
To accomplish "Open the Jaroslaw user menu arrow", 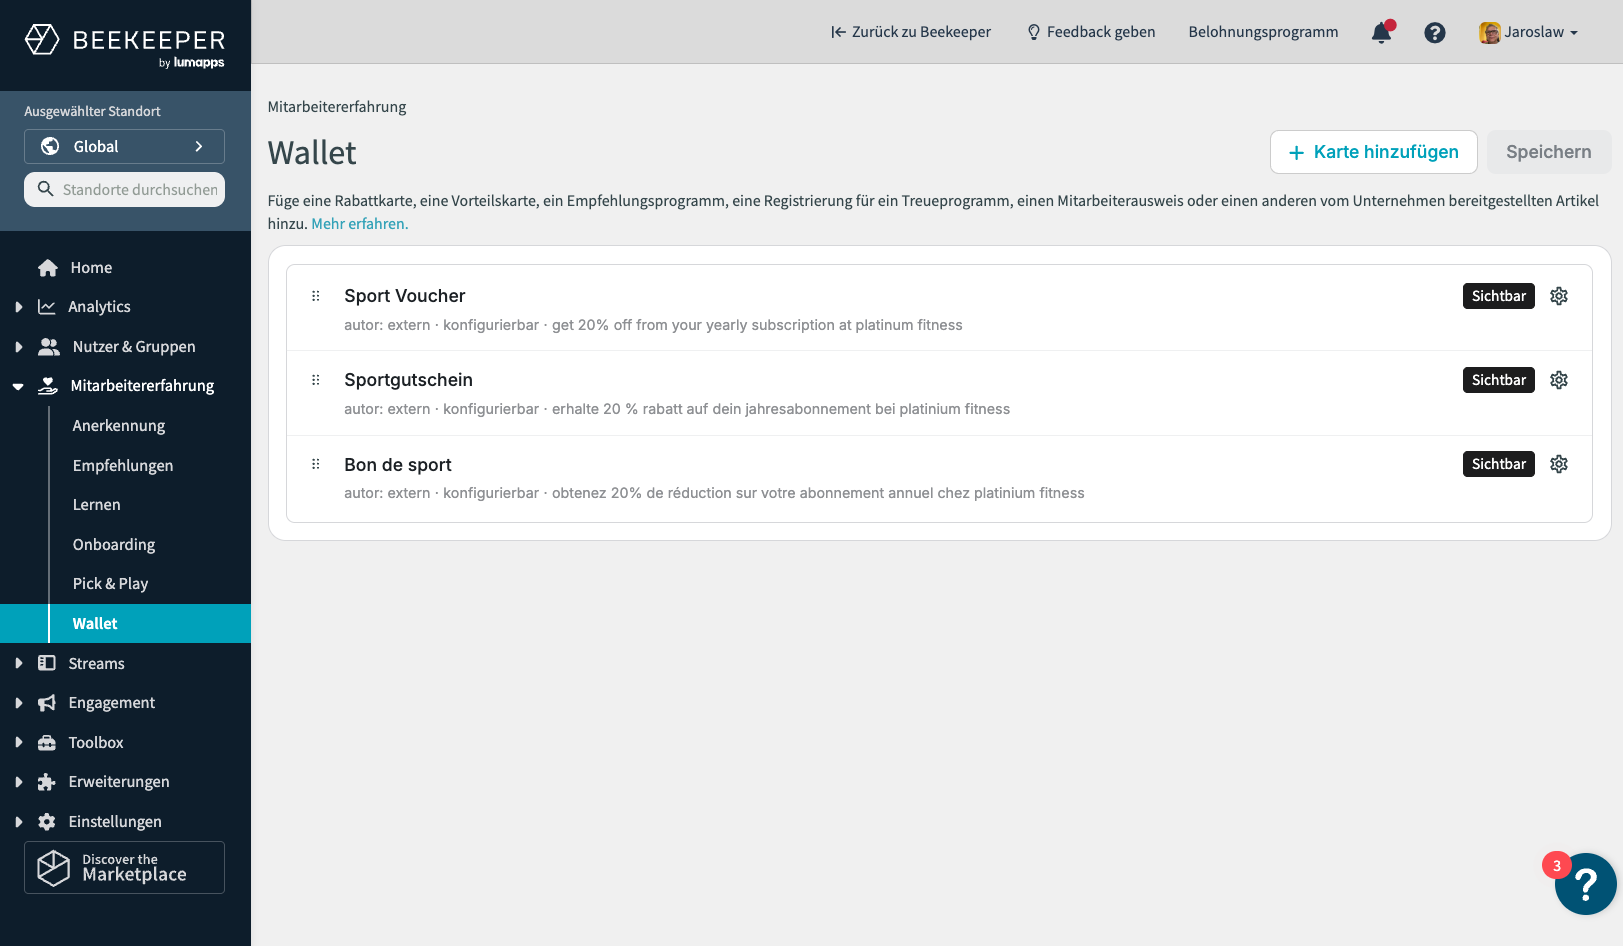I will [1574, 33].
